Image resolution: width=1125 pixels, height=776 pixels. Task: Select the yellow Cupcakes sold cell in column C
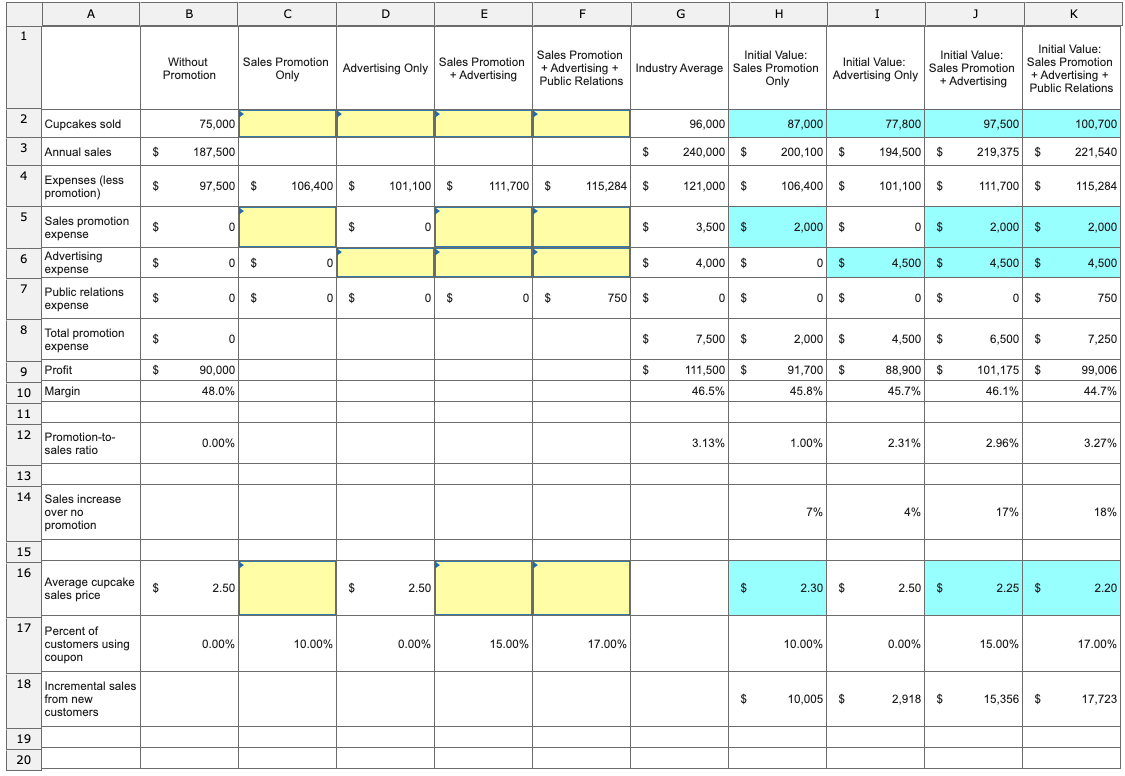coord(287,124)
